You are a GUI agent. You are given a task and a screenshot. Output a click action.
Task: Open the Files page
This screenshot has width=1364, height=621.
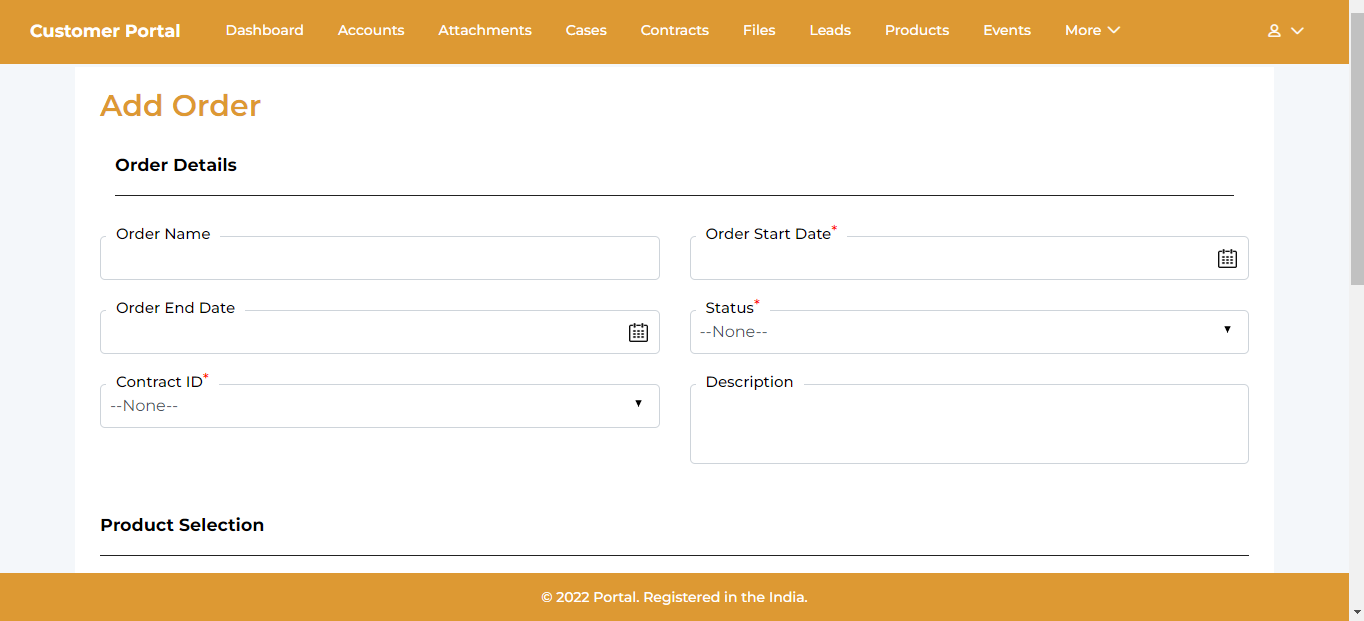coord(759,31)
